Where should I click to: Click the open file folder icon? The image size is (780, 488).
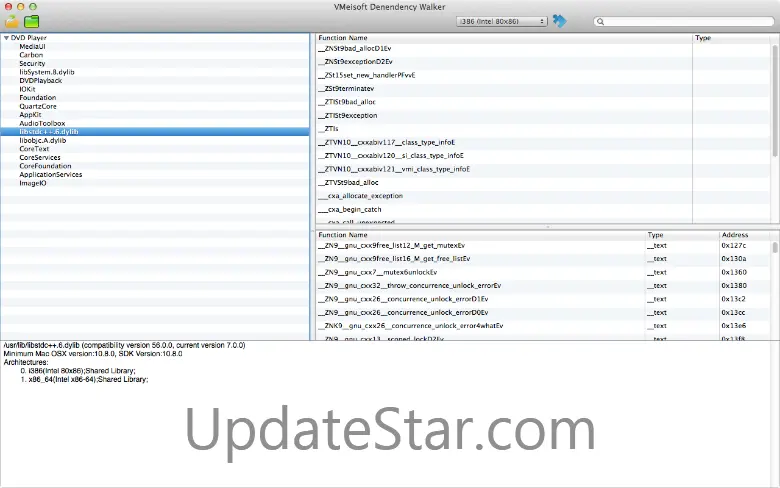pos(11,21)
